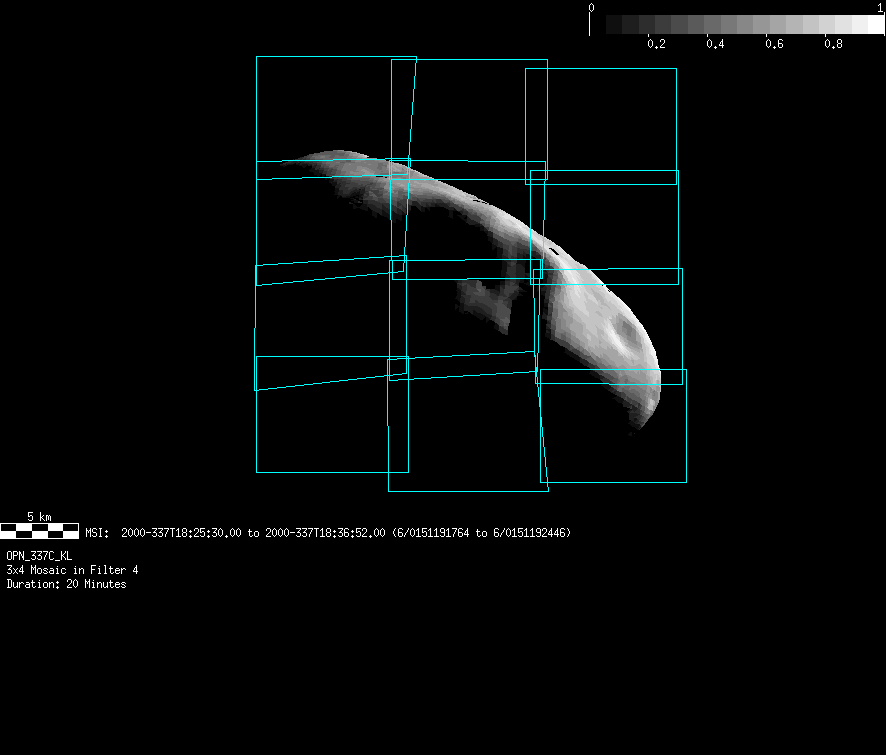
Task: Click the "MSI:" label text
Action: (97, 533)
